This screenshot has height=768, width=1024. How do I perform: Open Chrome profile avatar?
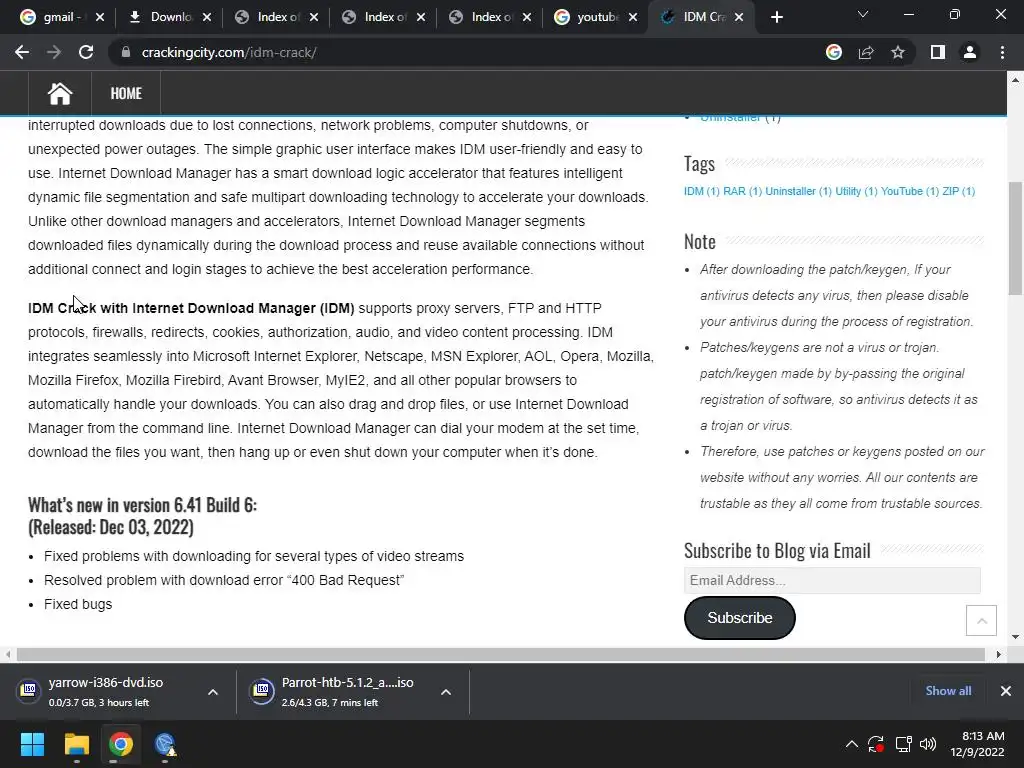click(970, 52)
